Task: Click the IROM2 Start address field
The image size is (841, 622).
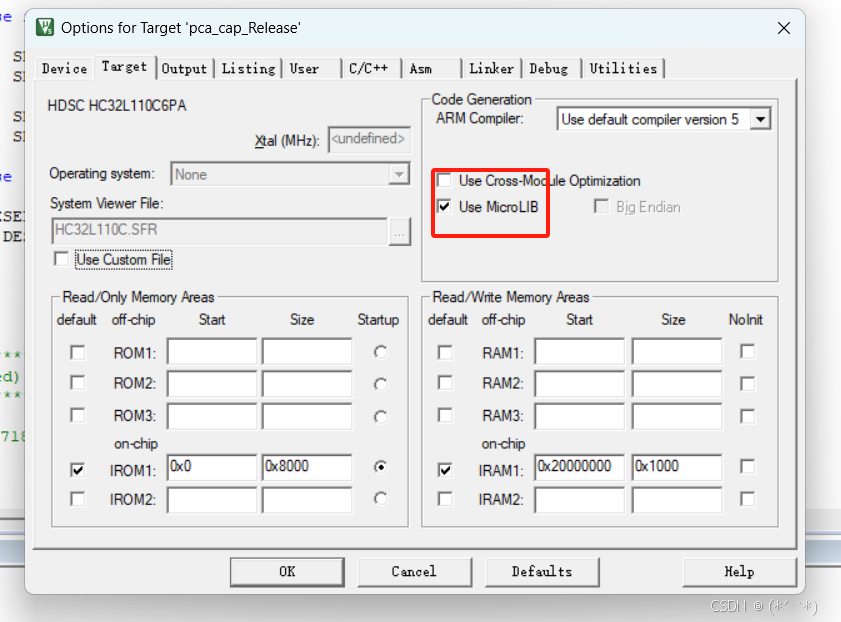Action: (212, 500)
